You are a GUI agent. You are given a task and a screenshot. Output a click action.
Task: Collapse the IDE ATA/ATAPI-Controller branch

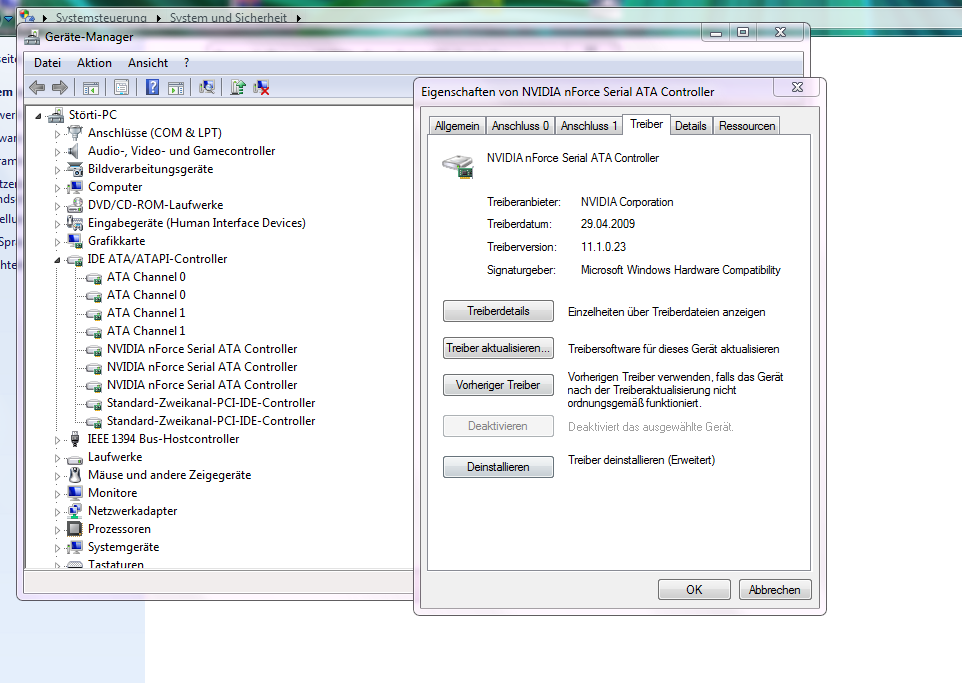(x=57, y=260)
